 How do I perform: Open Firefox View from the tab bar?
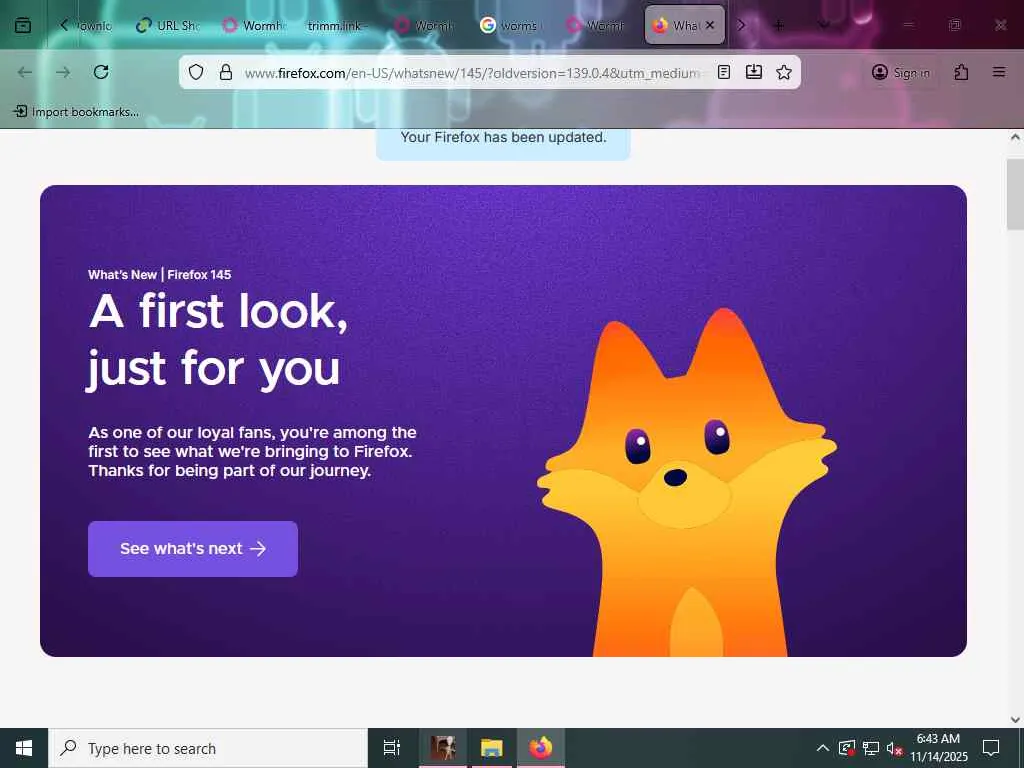[x=23, y=25]
